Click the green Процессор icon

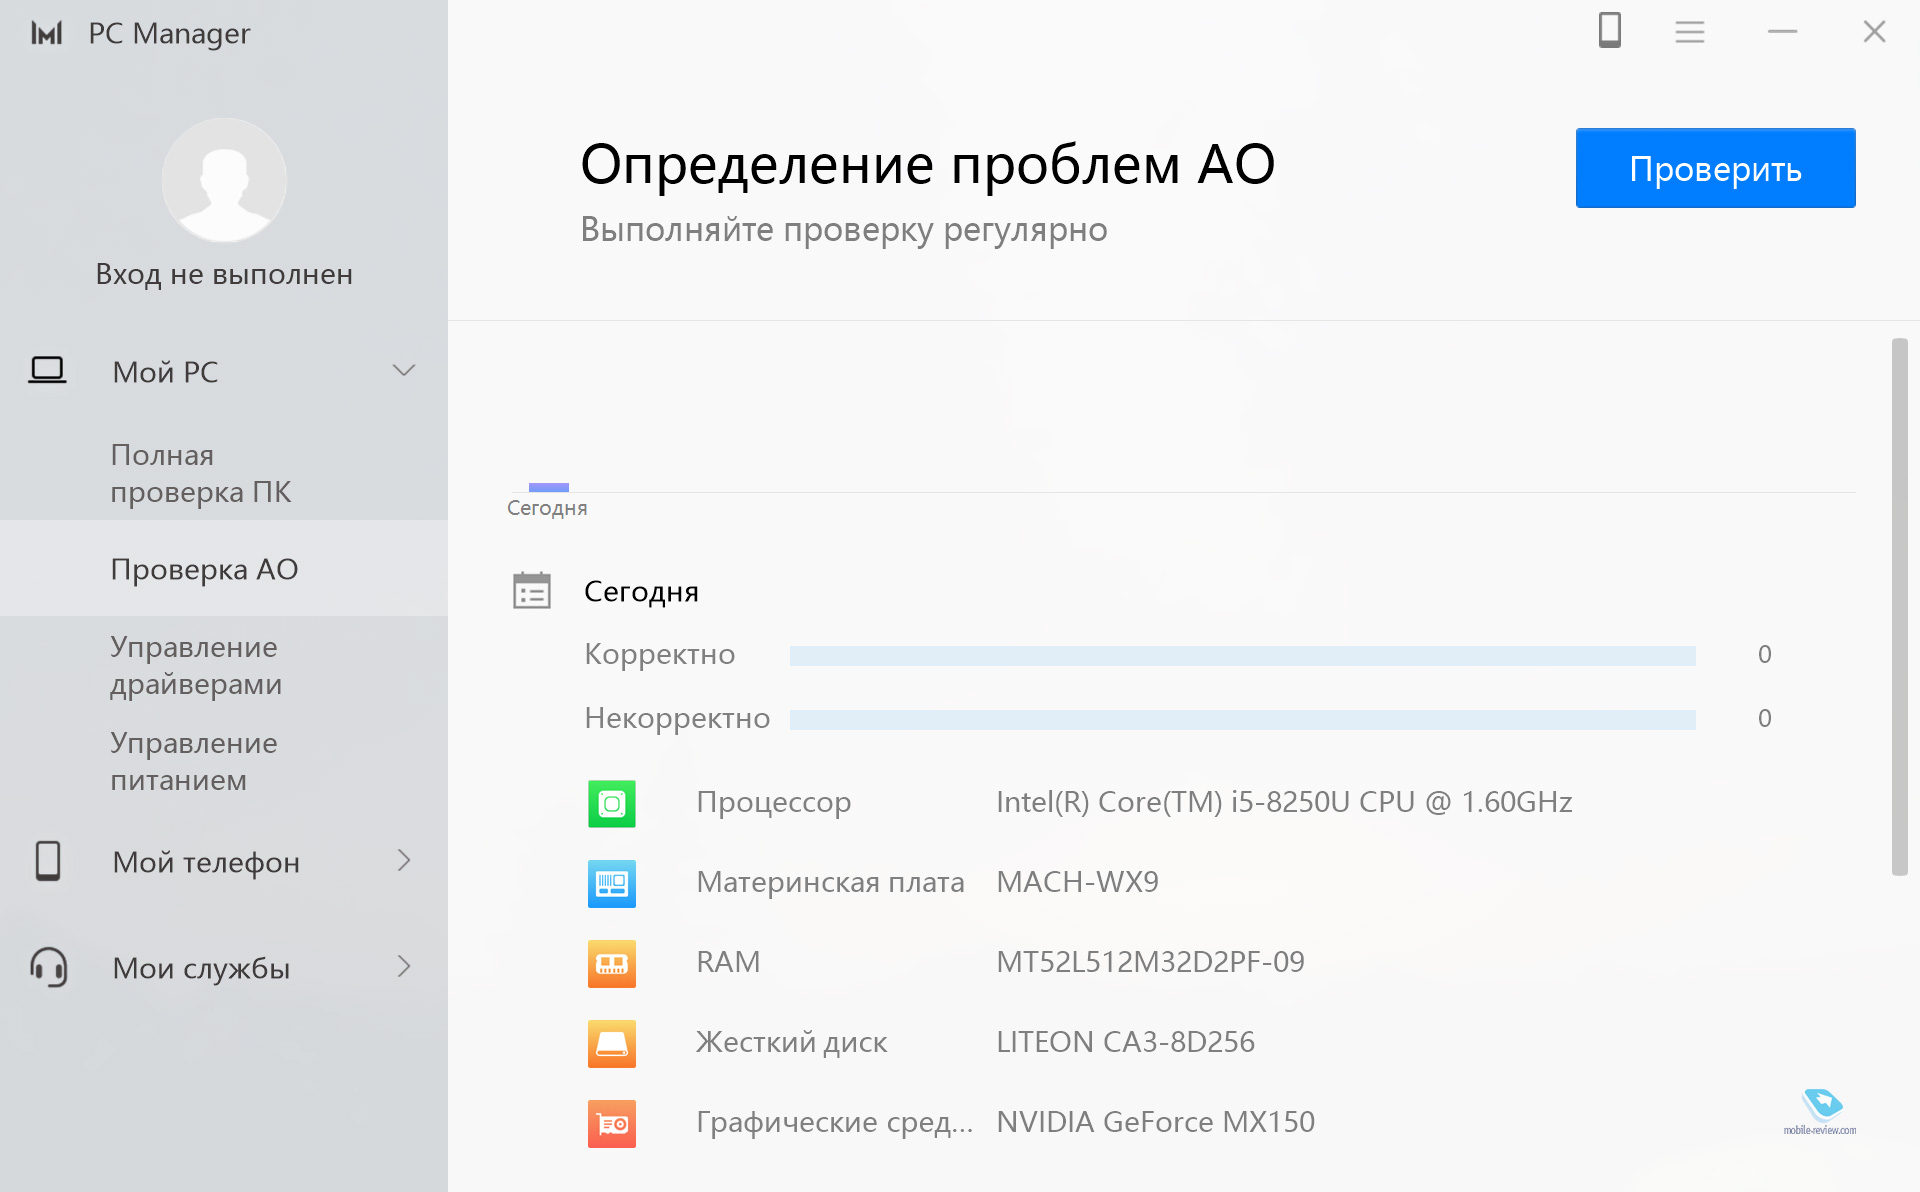612,803
